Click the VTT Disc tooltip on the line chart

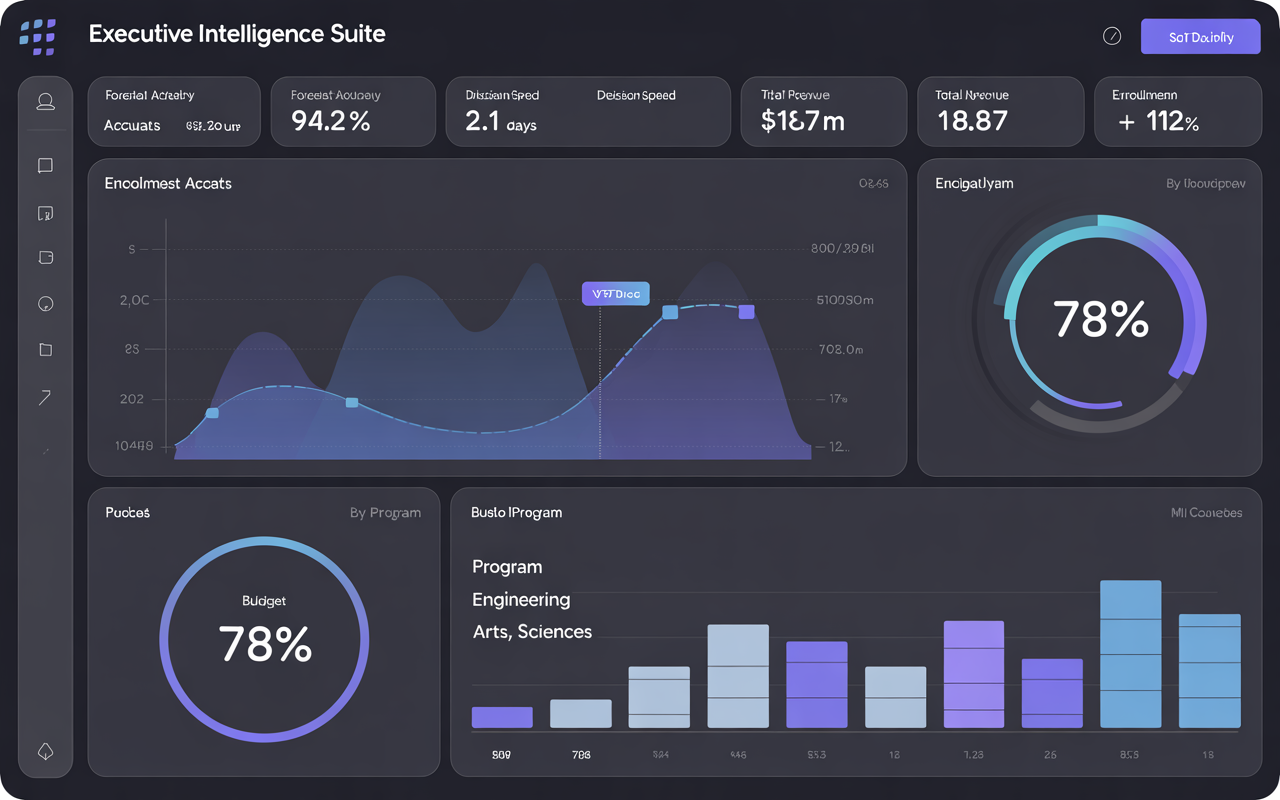pos(615,293)
